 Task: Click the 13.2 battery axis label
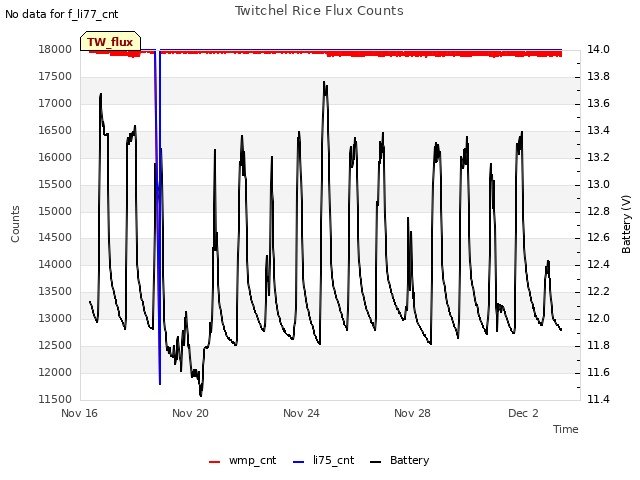click(598, 157)
